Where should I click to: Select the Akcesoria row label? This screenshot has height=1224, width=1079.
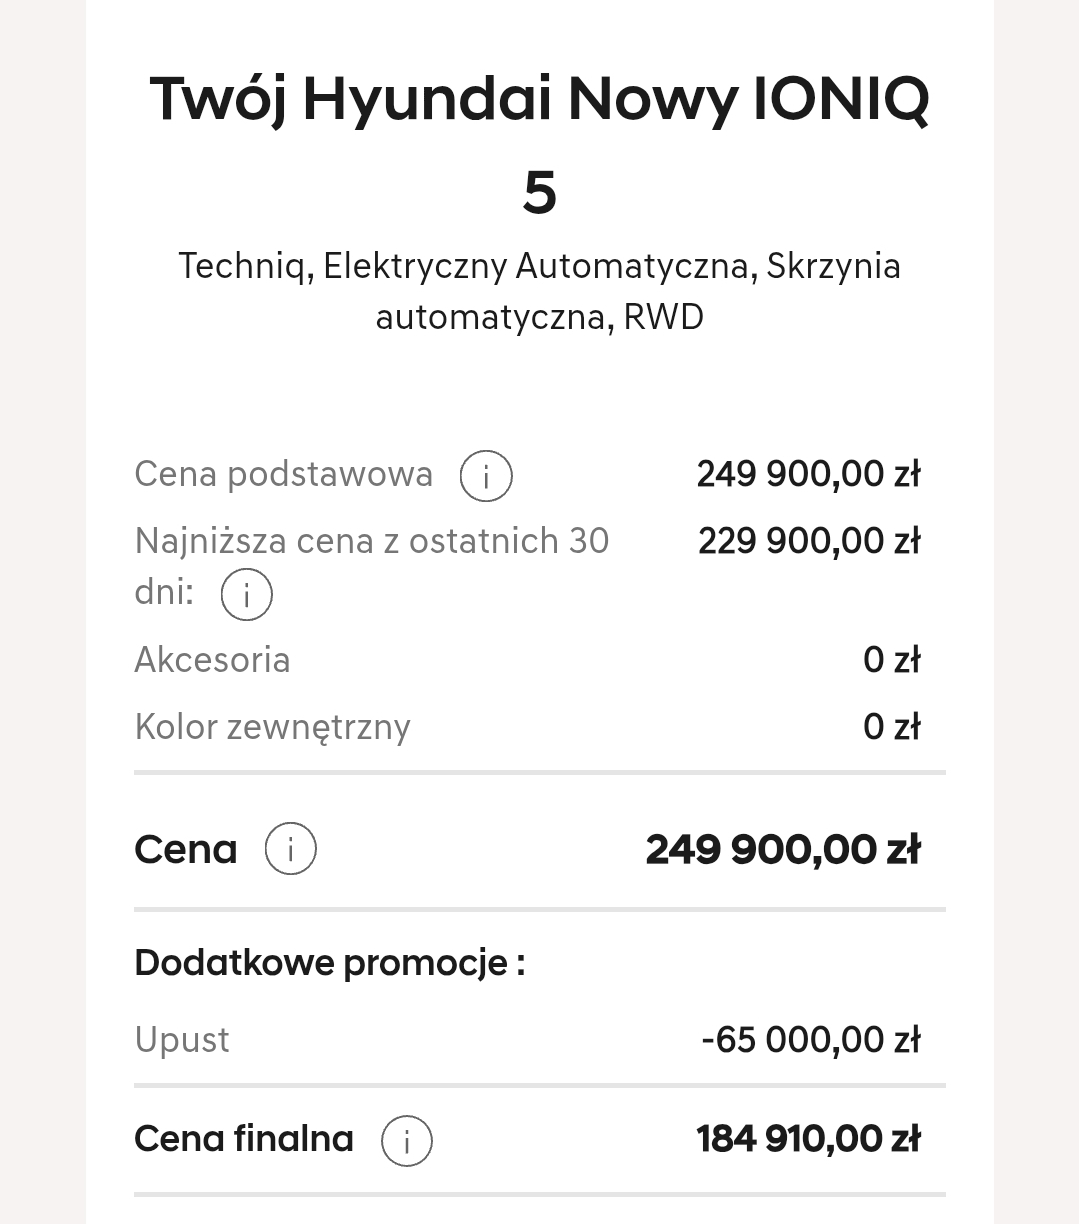click(212, 660)
